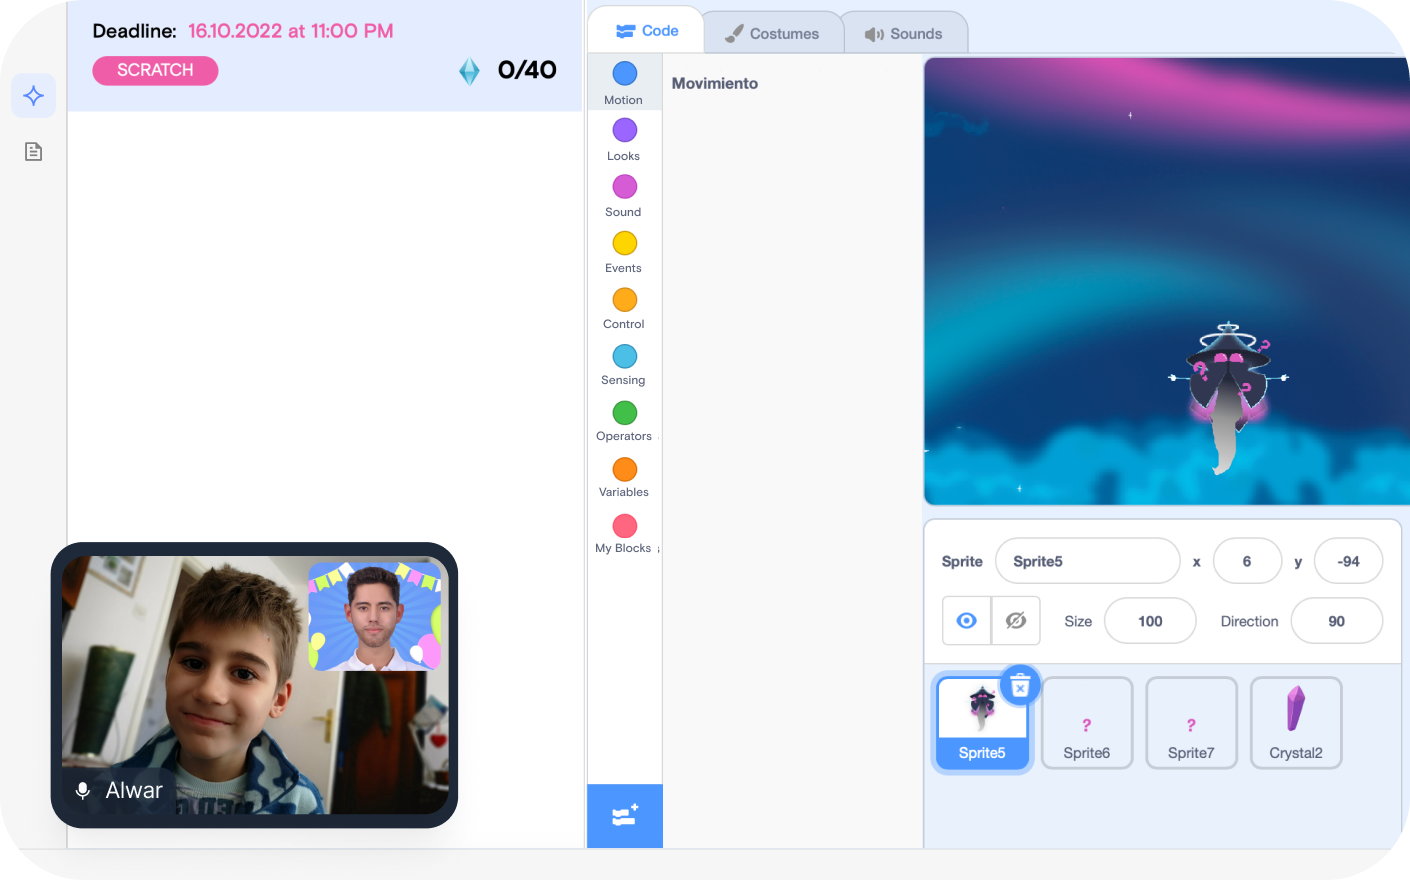Select the Operators blocks category
The width and height of the screenshot is (1410, 880).
coord(624,419)
